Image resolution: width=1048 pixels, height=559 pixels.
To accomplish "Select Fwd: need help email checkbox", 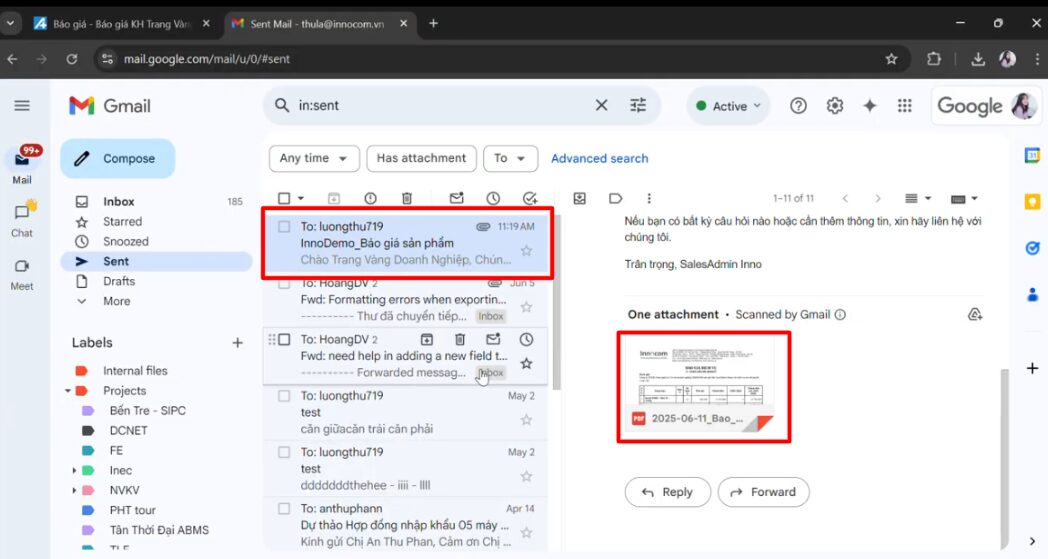I will click(x=284, y=339).
